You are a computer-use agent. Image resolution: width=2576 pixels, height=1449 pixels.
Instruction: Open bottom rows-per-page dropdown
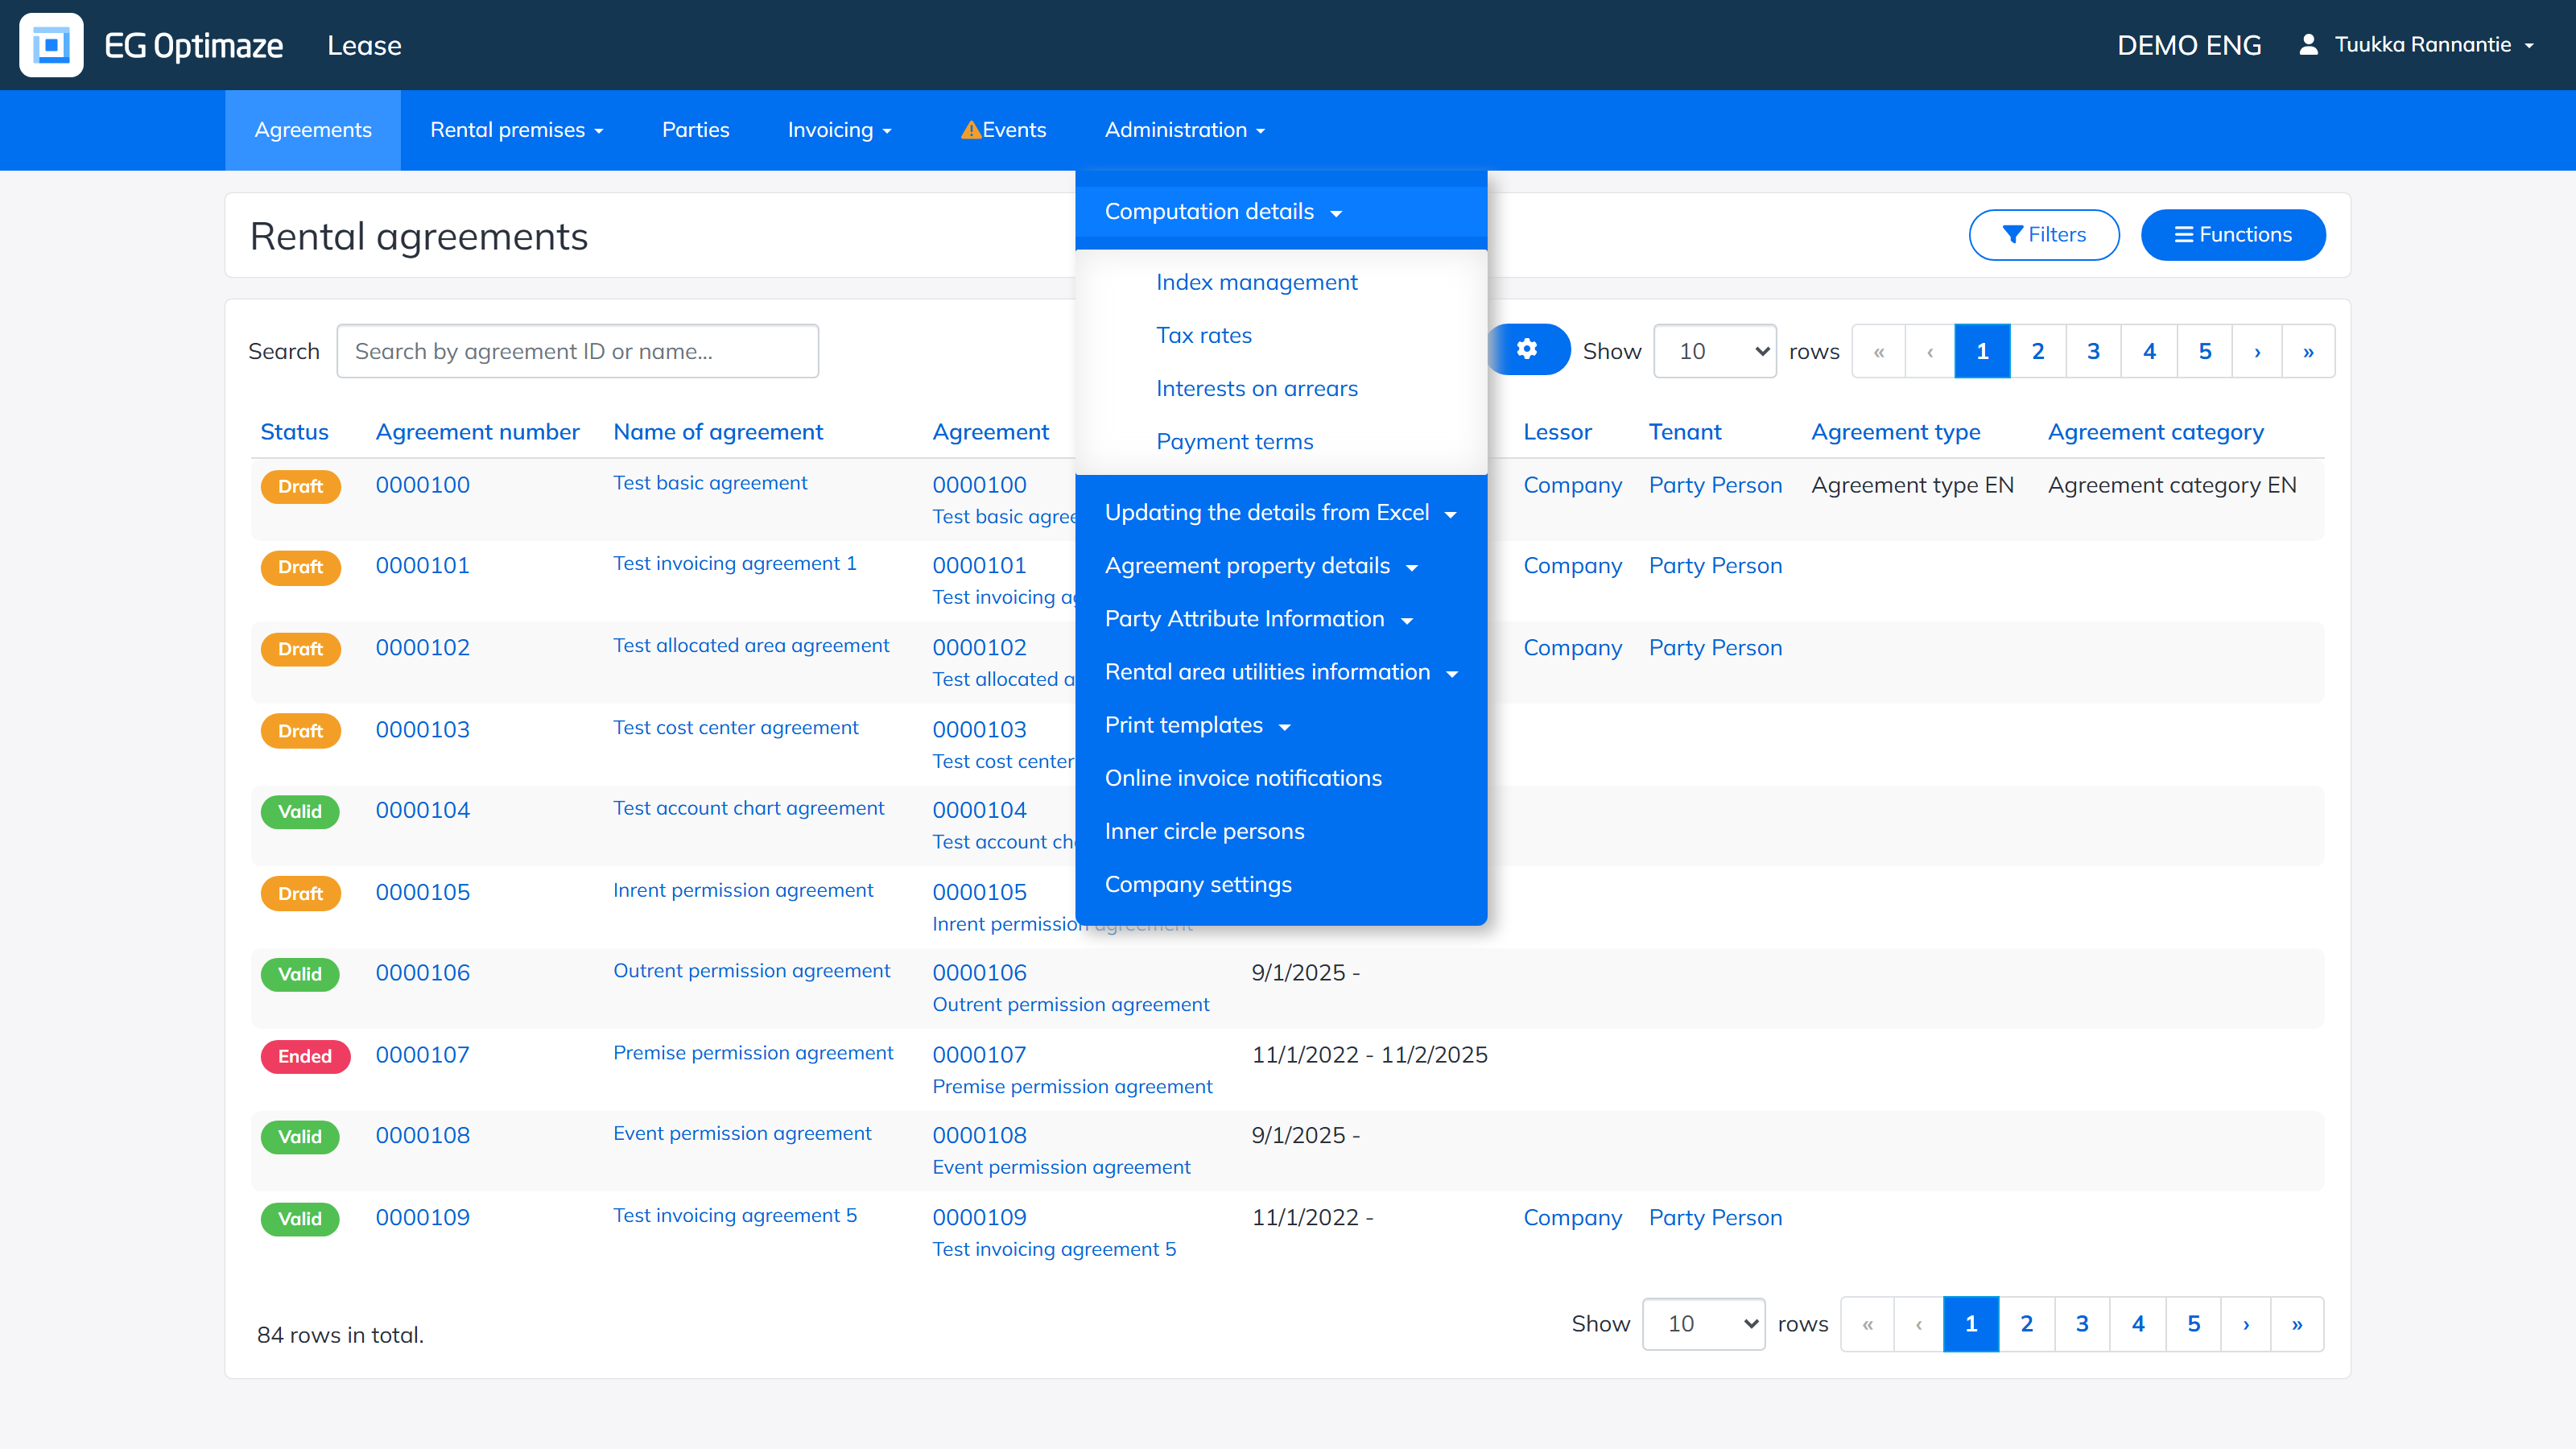click(1703, 1324)
